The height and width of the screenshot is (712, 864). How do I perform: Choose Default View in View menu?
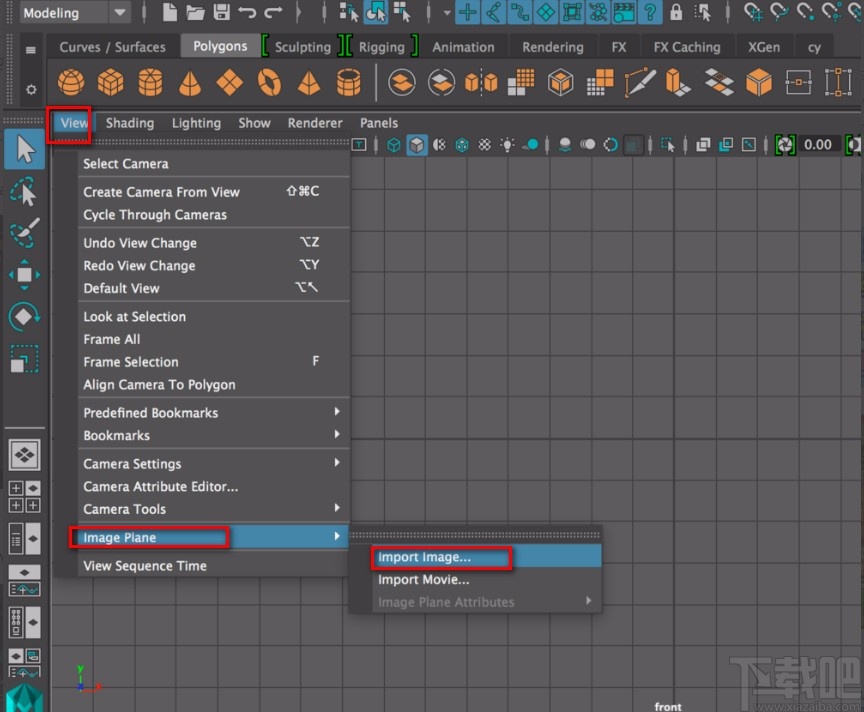pyautogui.click(x=214, y=288)
